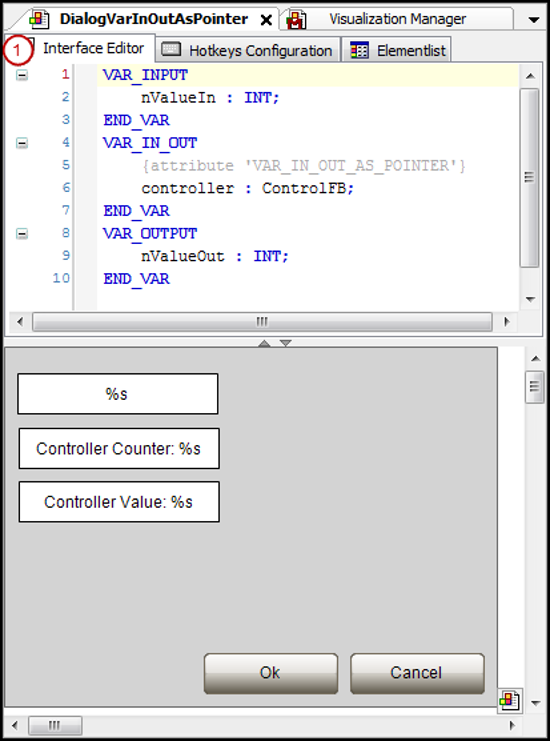This screenshot has height=741, width=550.
Task: Click the VAR_OUTPUT keyword
Action: pos(150,233)
